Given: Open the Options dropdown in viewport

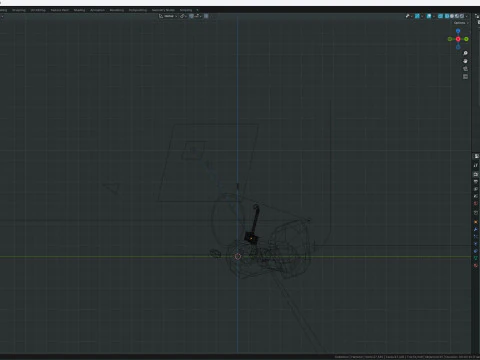Looking at the screenshot, I should [x=461, y=23].
